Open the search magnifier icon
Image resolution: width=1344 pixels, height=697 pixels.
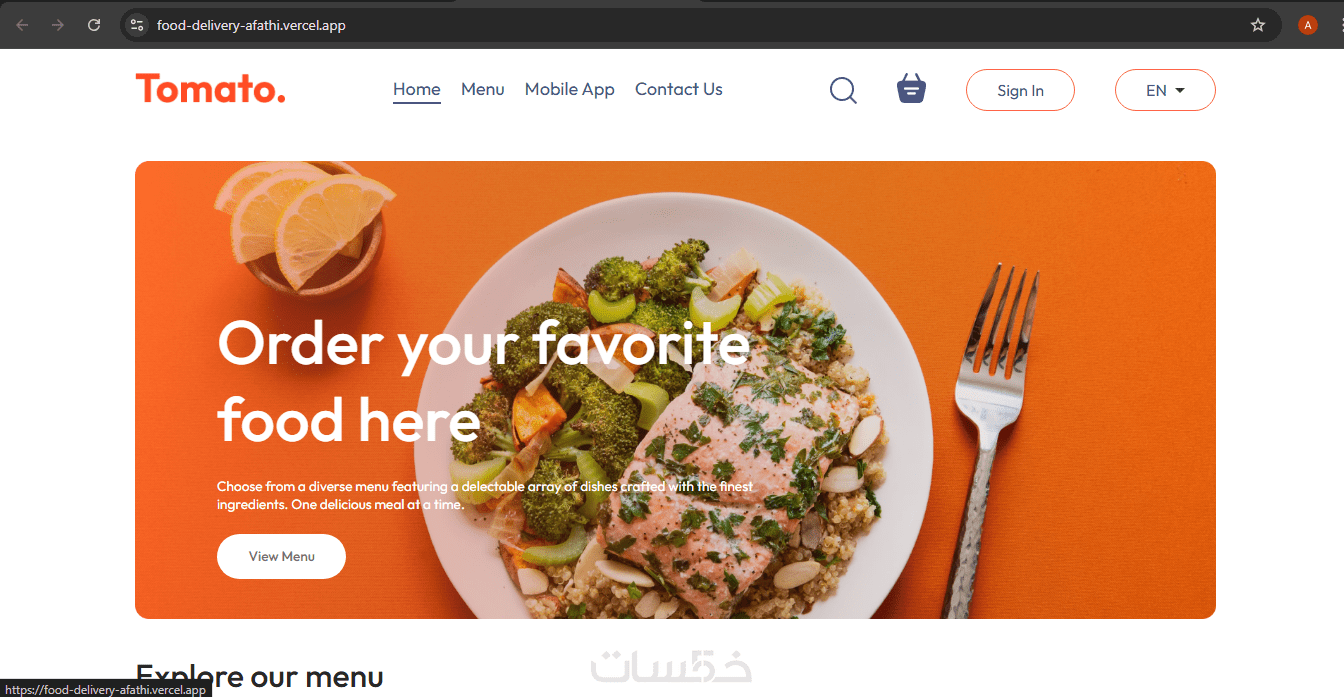click(x=843, y=91)
